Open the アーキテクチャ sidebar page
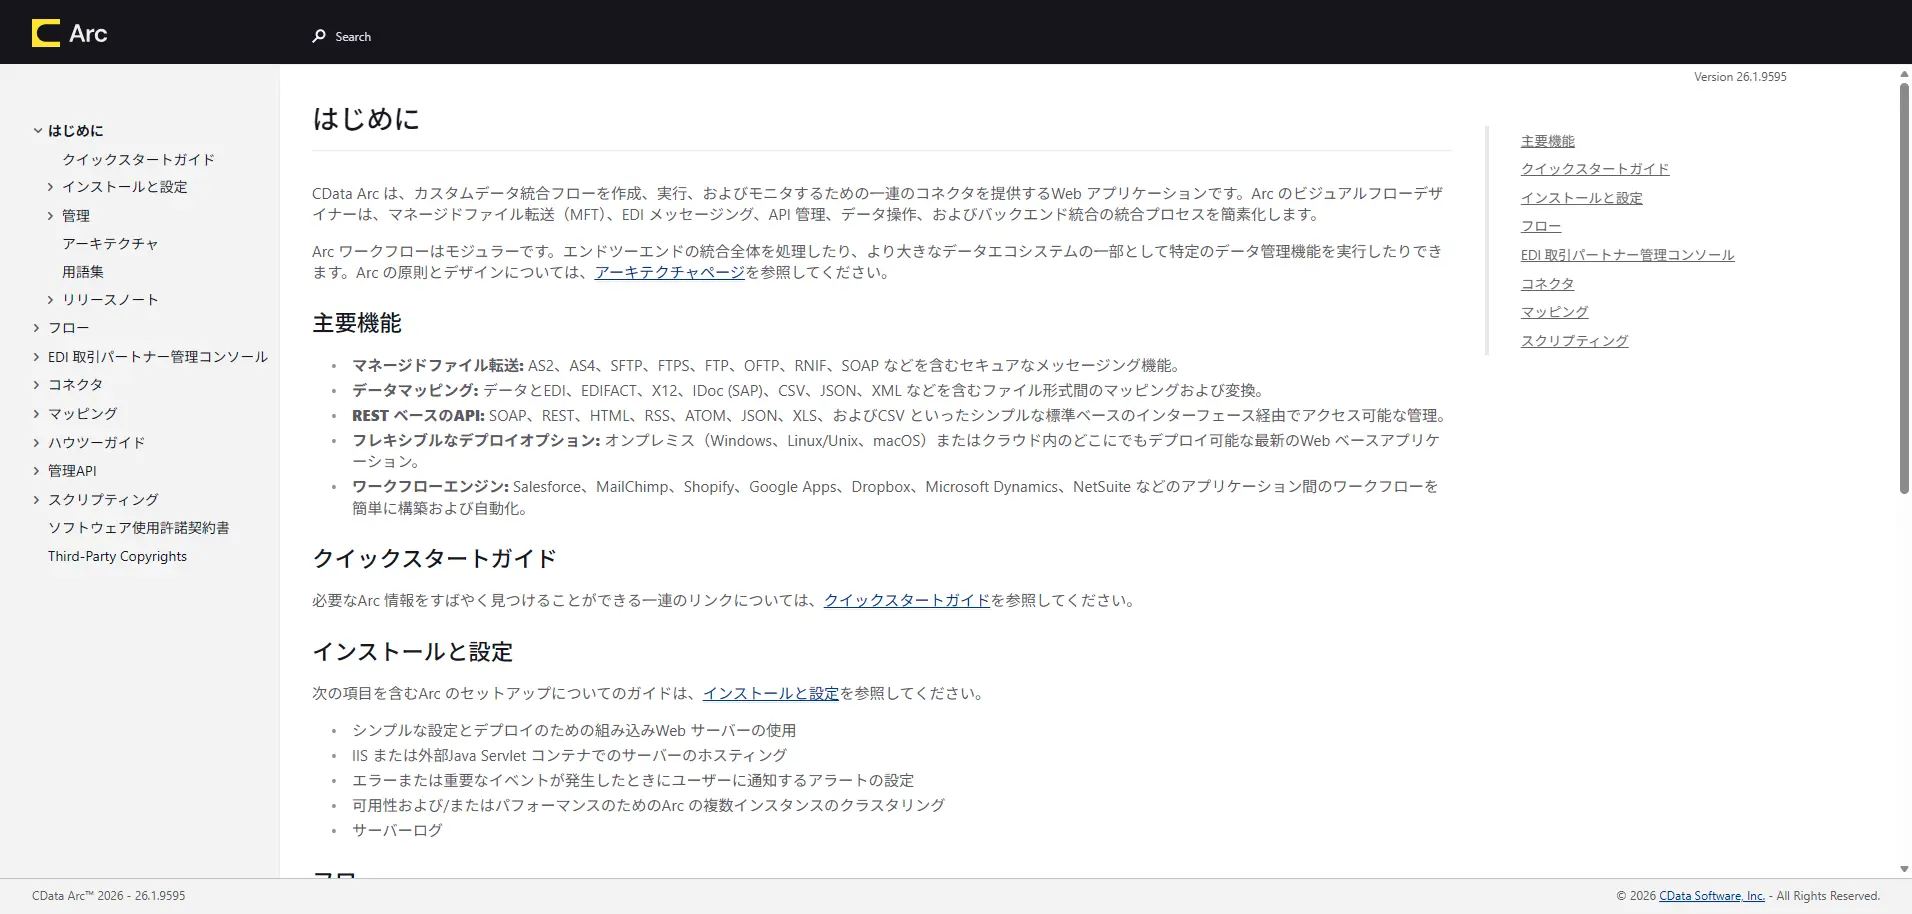1912x914 pixels. (x=110, y=243)
